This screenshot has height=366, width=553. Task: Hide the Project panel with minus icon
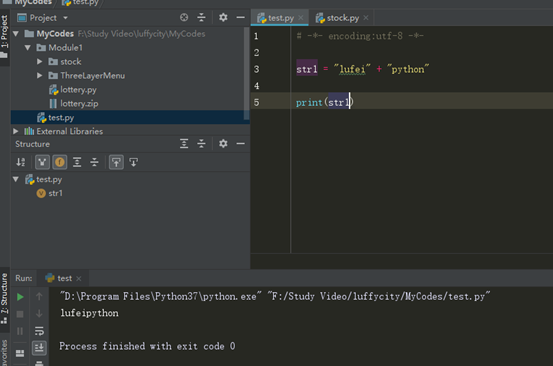click(x=241, y=17)
